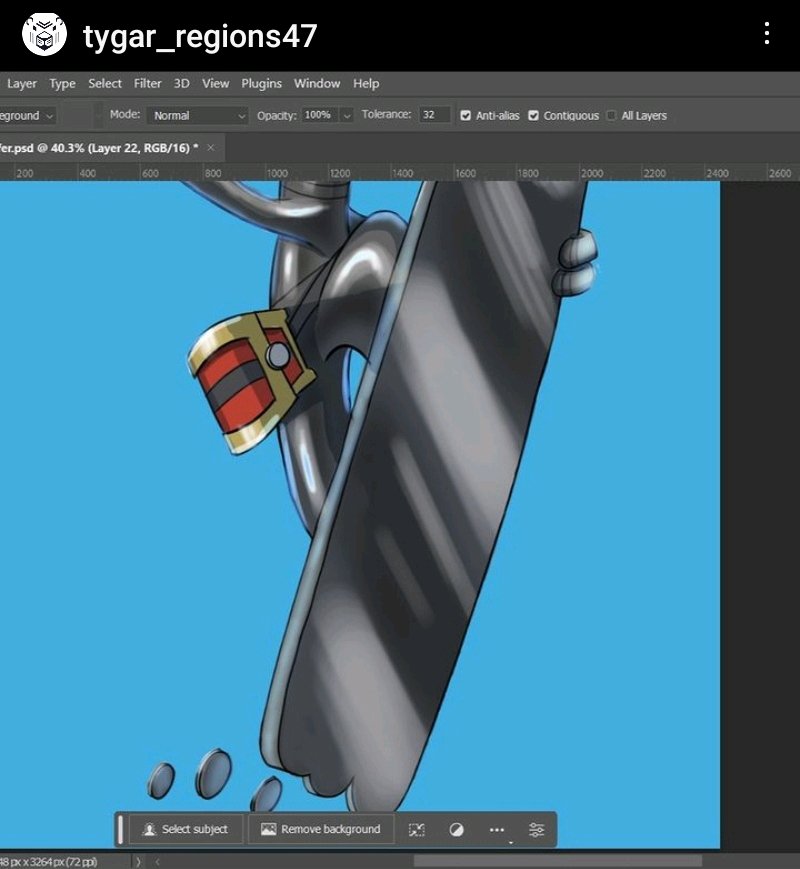Open the three-dot overflow menu at top right
Viewport: 800px width, 869px height.
(767, 34)
